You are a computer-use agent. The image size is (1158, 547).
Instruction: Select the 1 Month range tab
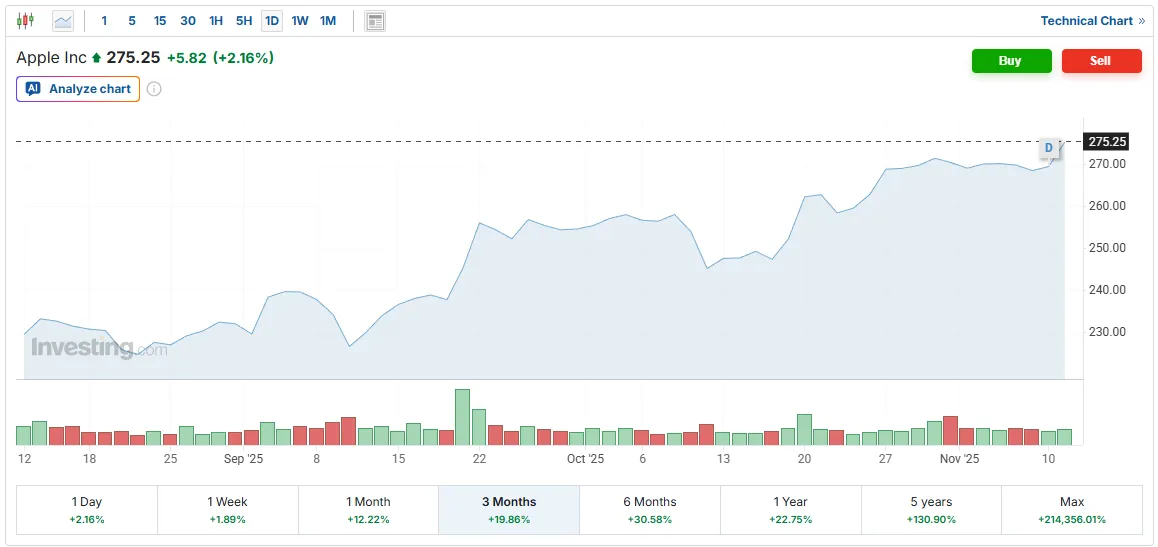tap(368, 510)
